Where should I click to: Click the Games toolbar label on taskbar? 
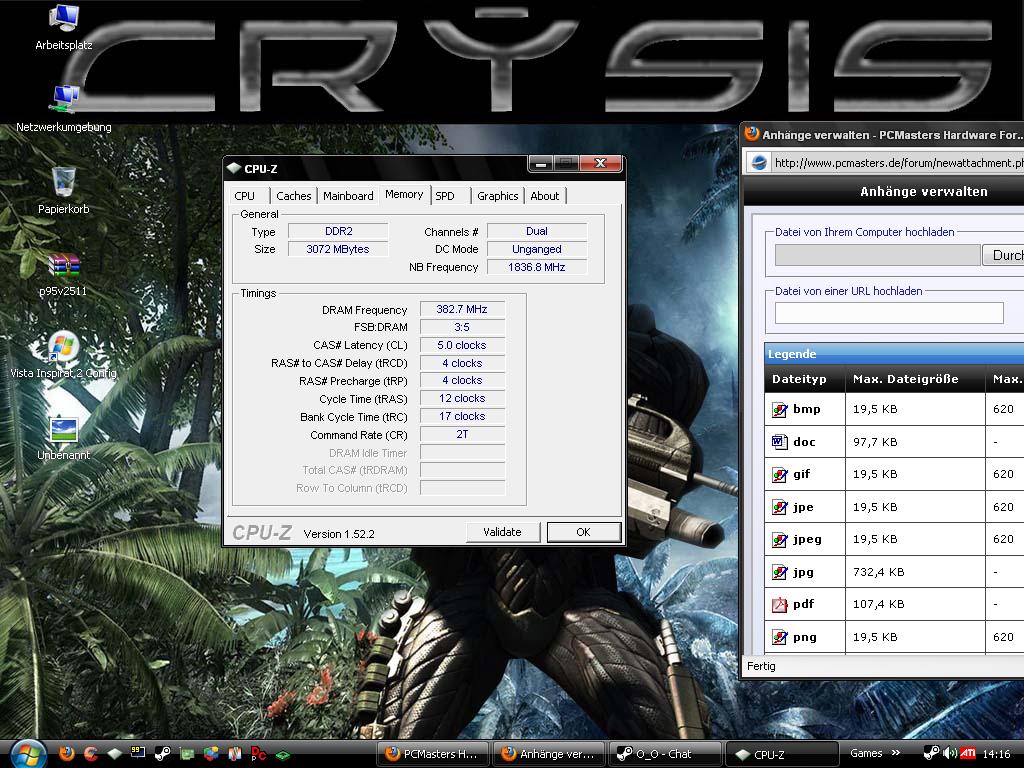pos(866,753)
